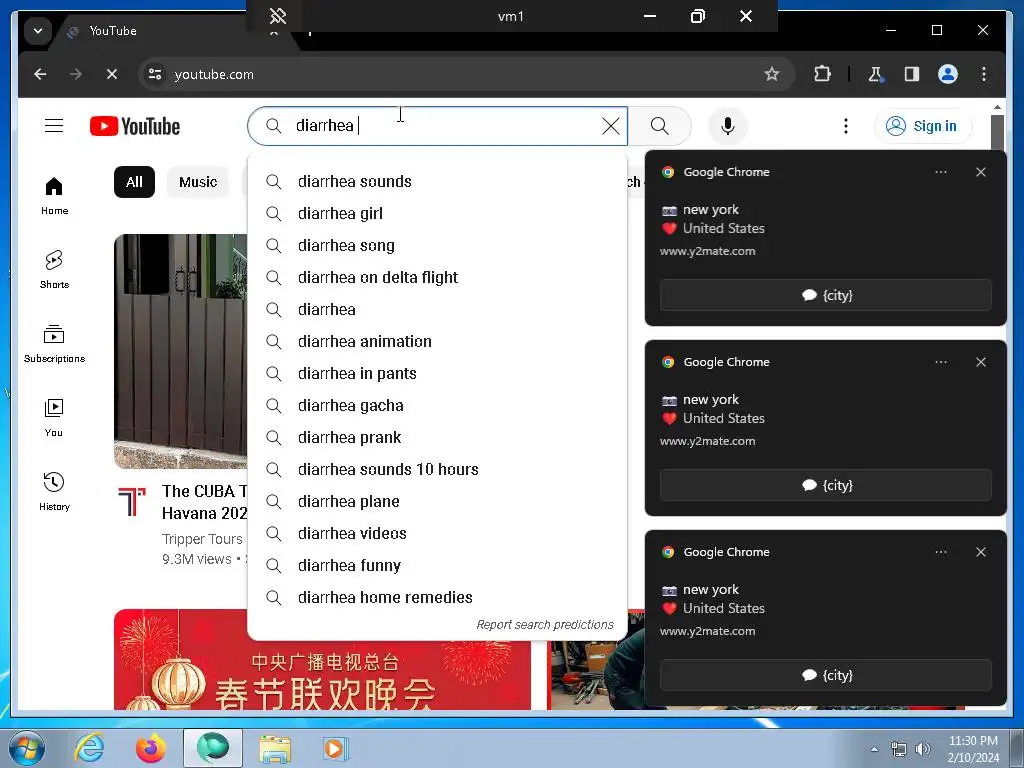Bookmark this page with star
Viewport: 1024px width, 768px height.
(772, 74)
